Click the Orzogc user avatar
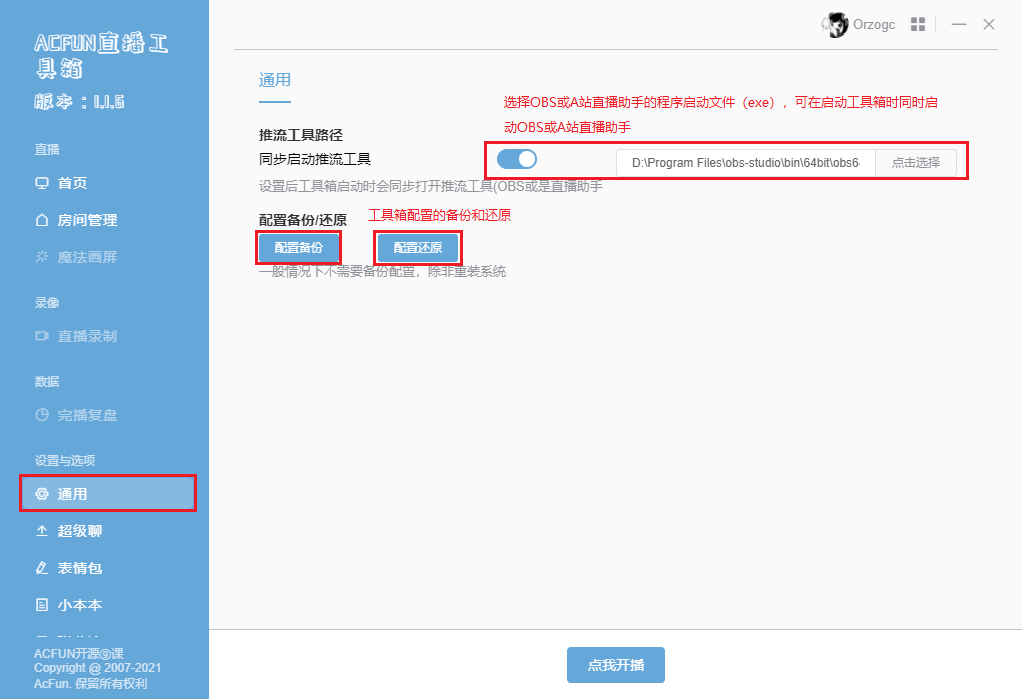Screen dimensions: 1022x699 (x=835, y=25)
